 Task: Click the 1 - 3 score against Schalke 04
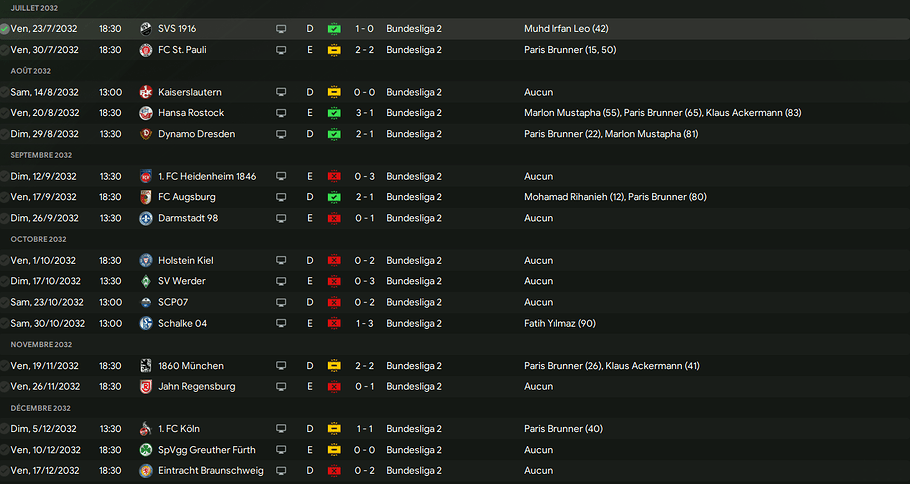(x=365, y=323)
